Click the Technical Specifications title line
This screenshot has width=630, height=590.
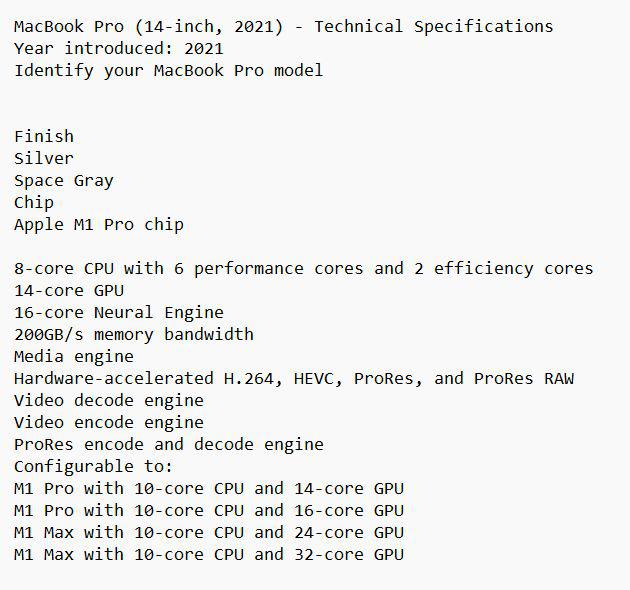(x=283, y=27)
